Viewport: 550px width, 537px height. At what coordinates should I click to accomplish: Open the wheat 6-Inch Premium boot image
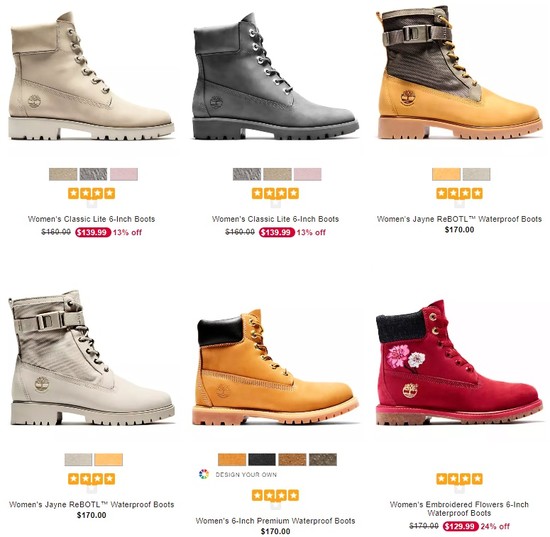(x=275, y=368)
